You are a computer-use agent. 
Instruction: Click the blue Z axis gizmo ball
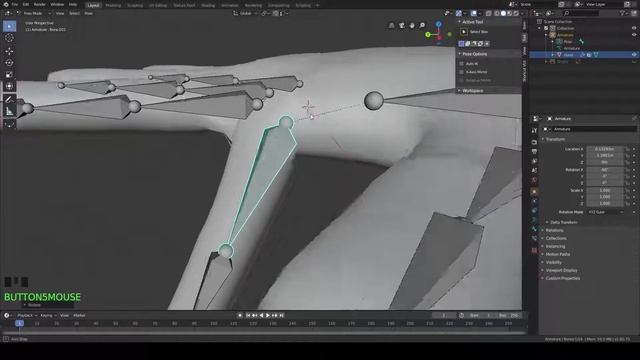pyautogui.click(x=438, y=24)
